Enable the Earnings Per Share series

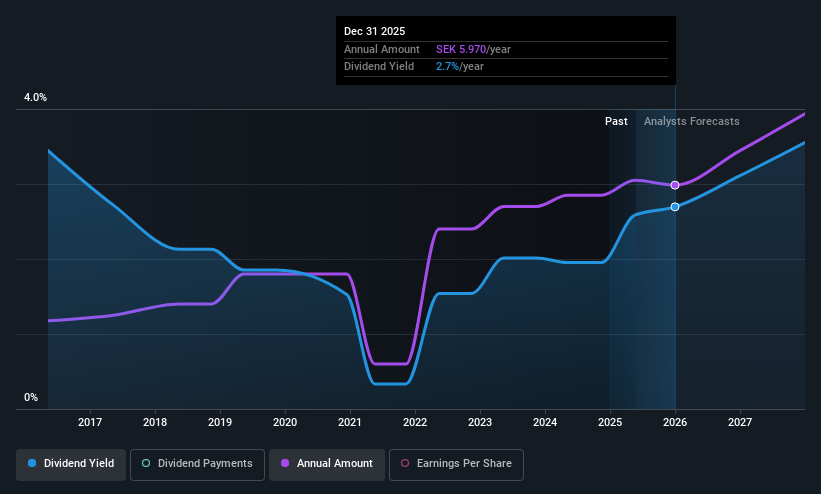click(x=456, y=464)
